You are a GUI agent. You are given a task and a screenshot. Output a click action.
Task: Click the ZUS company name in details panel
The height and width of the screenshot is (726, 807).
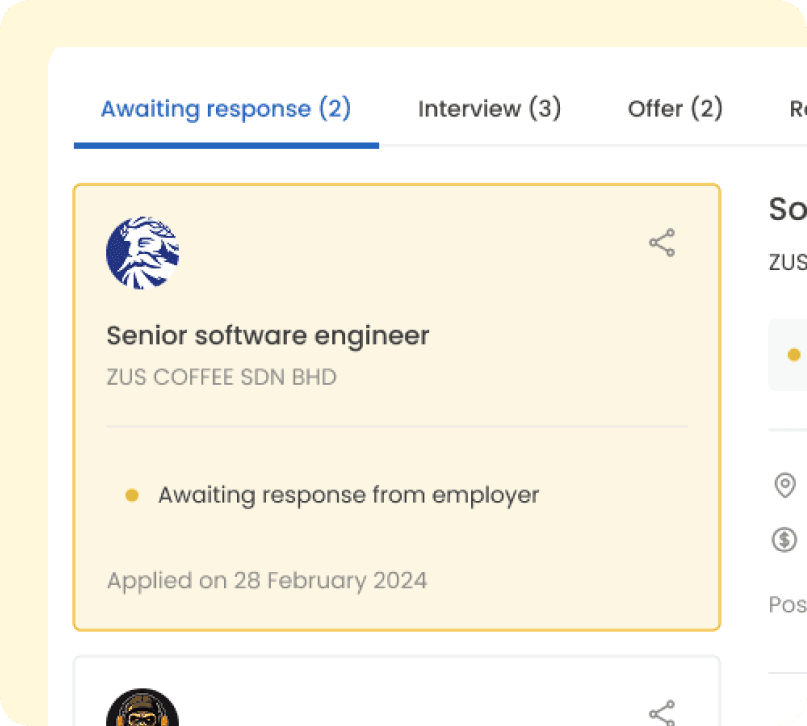788,262
